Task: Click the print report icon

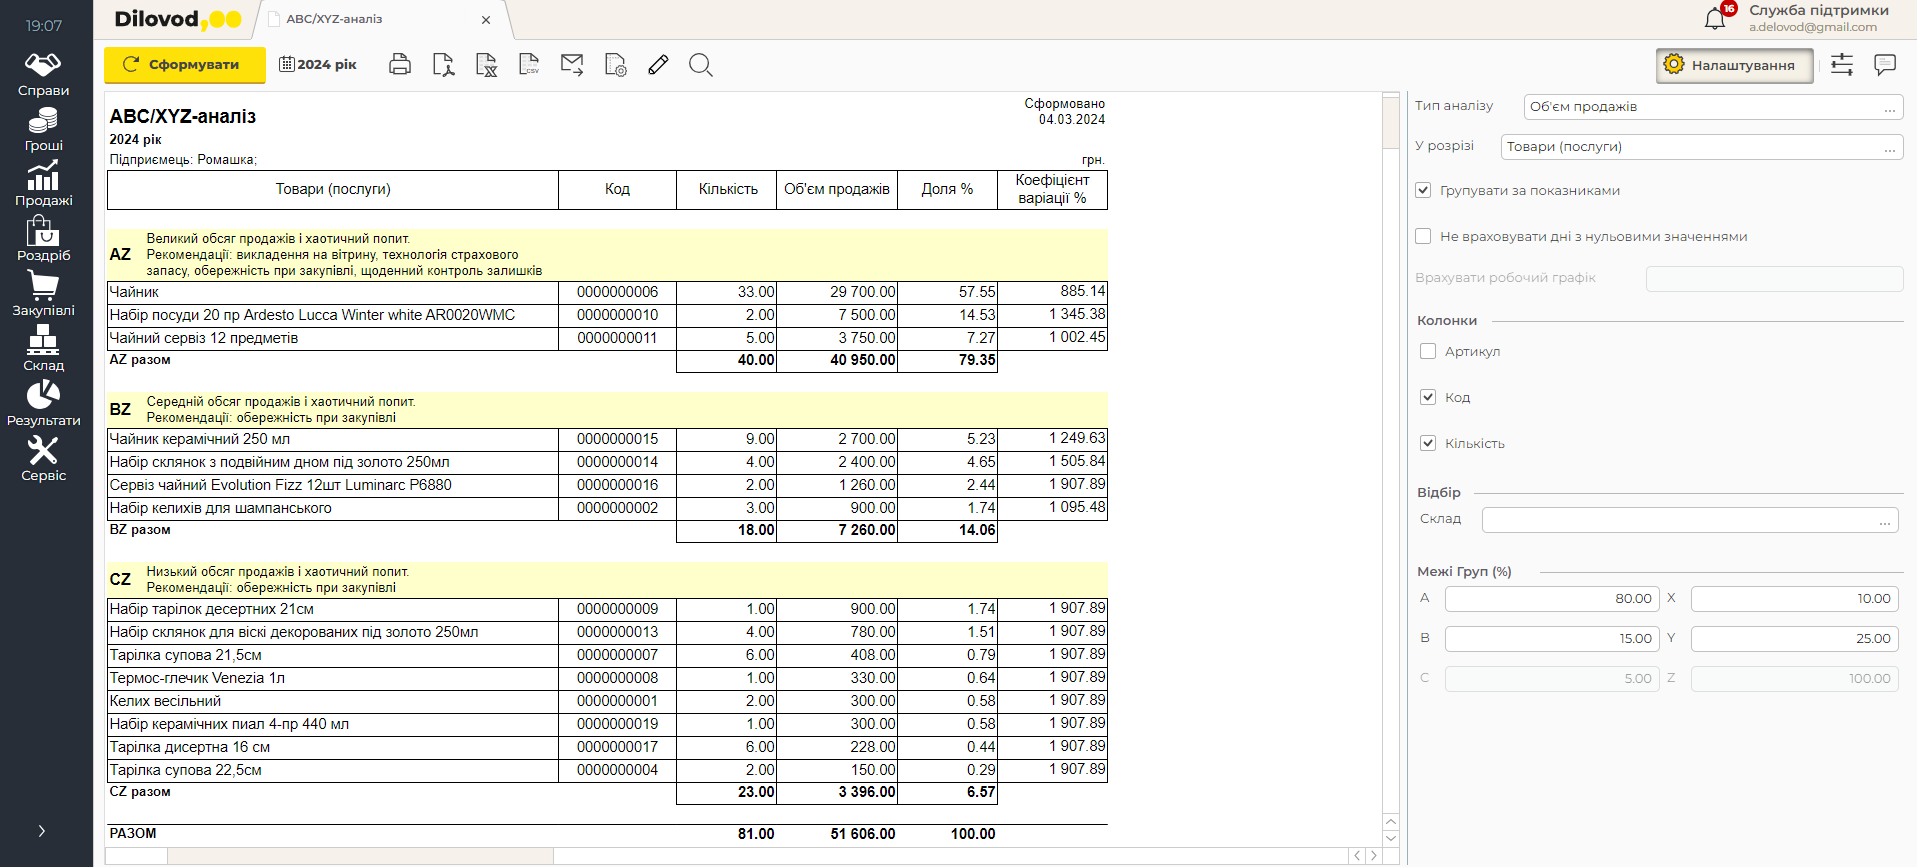Action: [x=400, y=65]
